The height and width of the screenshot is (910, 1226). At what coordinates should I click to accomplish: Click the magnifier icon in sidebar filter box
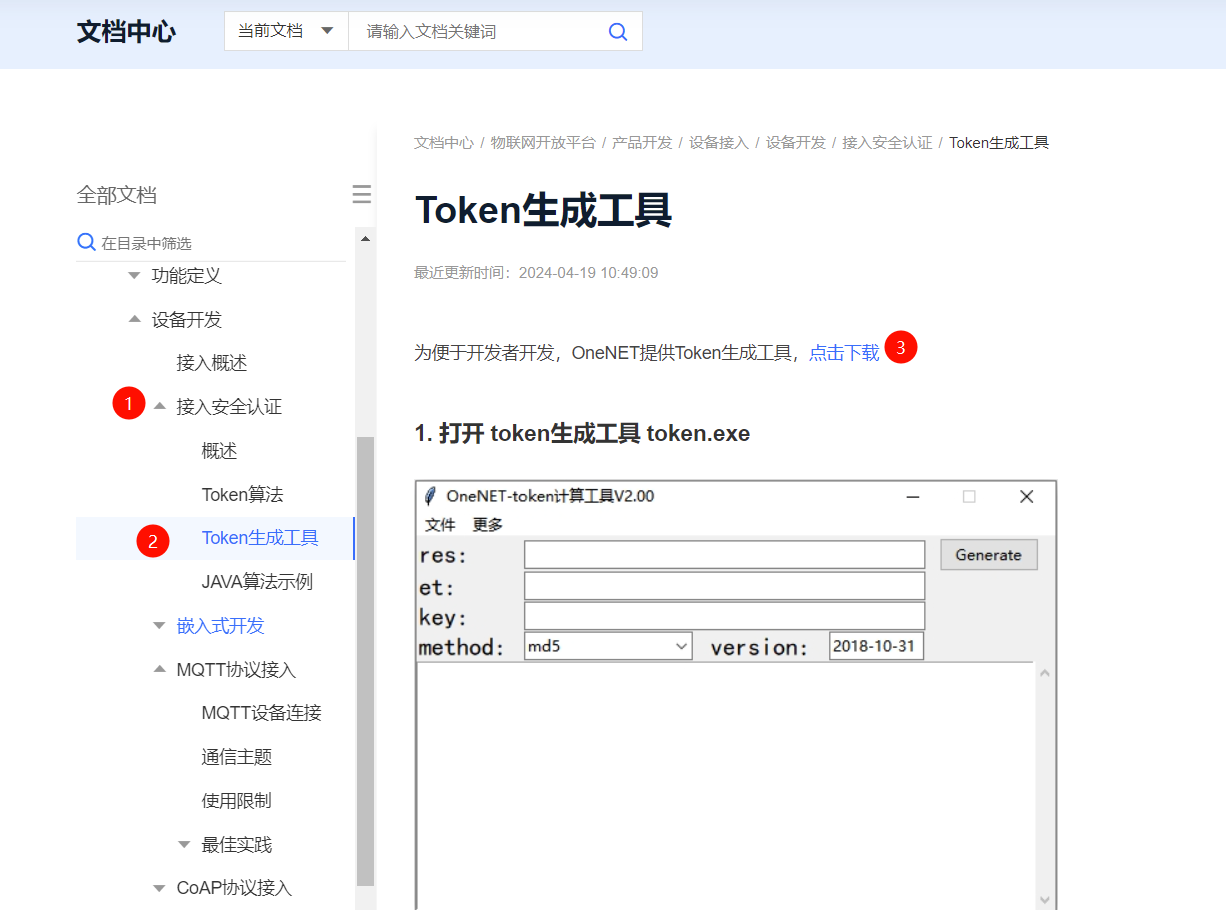(x=86, y=242)
